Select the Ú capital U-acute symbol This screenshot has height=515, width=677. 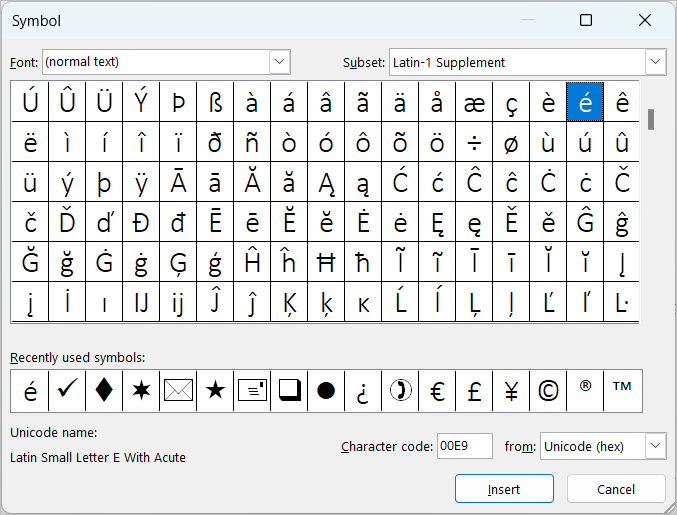coord(30,102)
